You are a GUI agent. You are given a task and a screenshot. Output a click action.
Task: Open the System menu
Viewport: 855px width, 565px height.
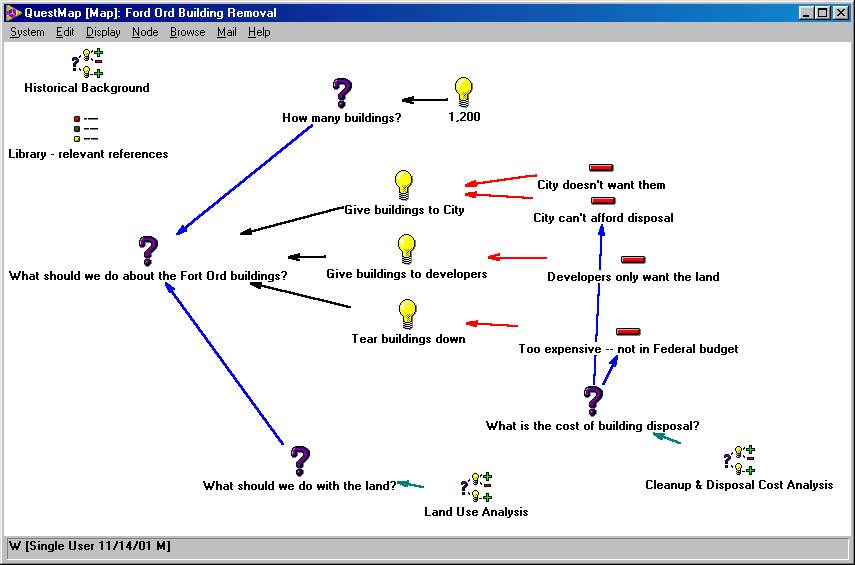pyautogui.click(x=27, y=32)
